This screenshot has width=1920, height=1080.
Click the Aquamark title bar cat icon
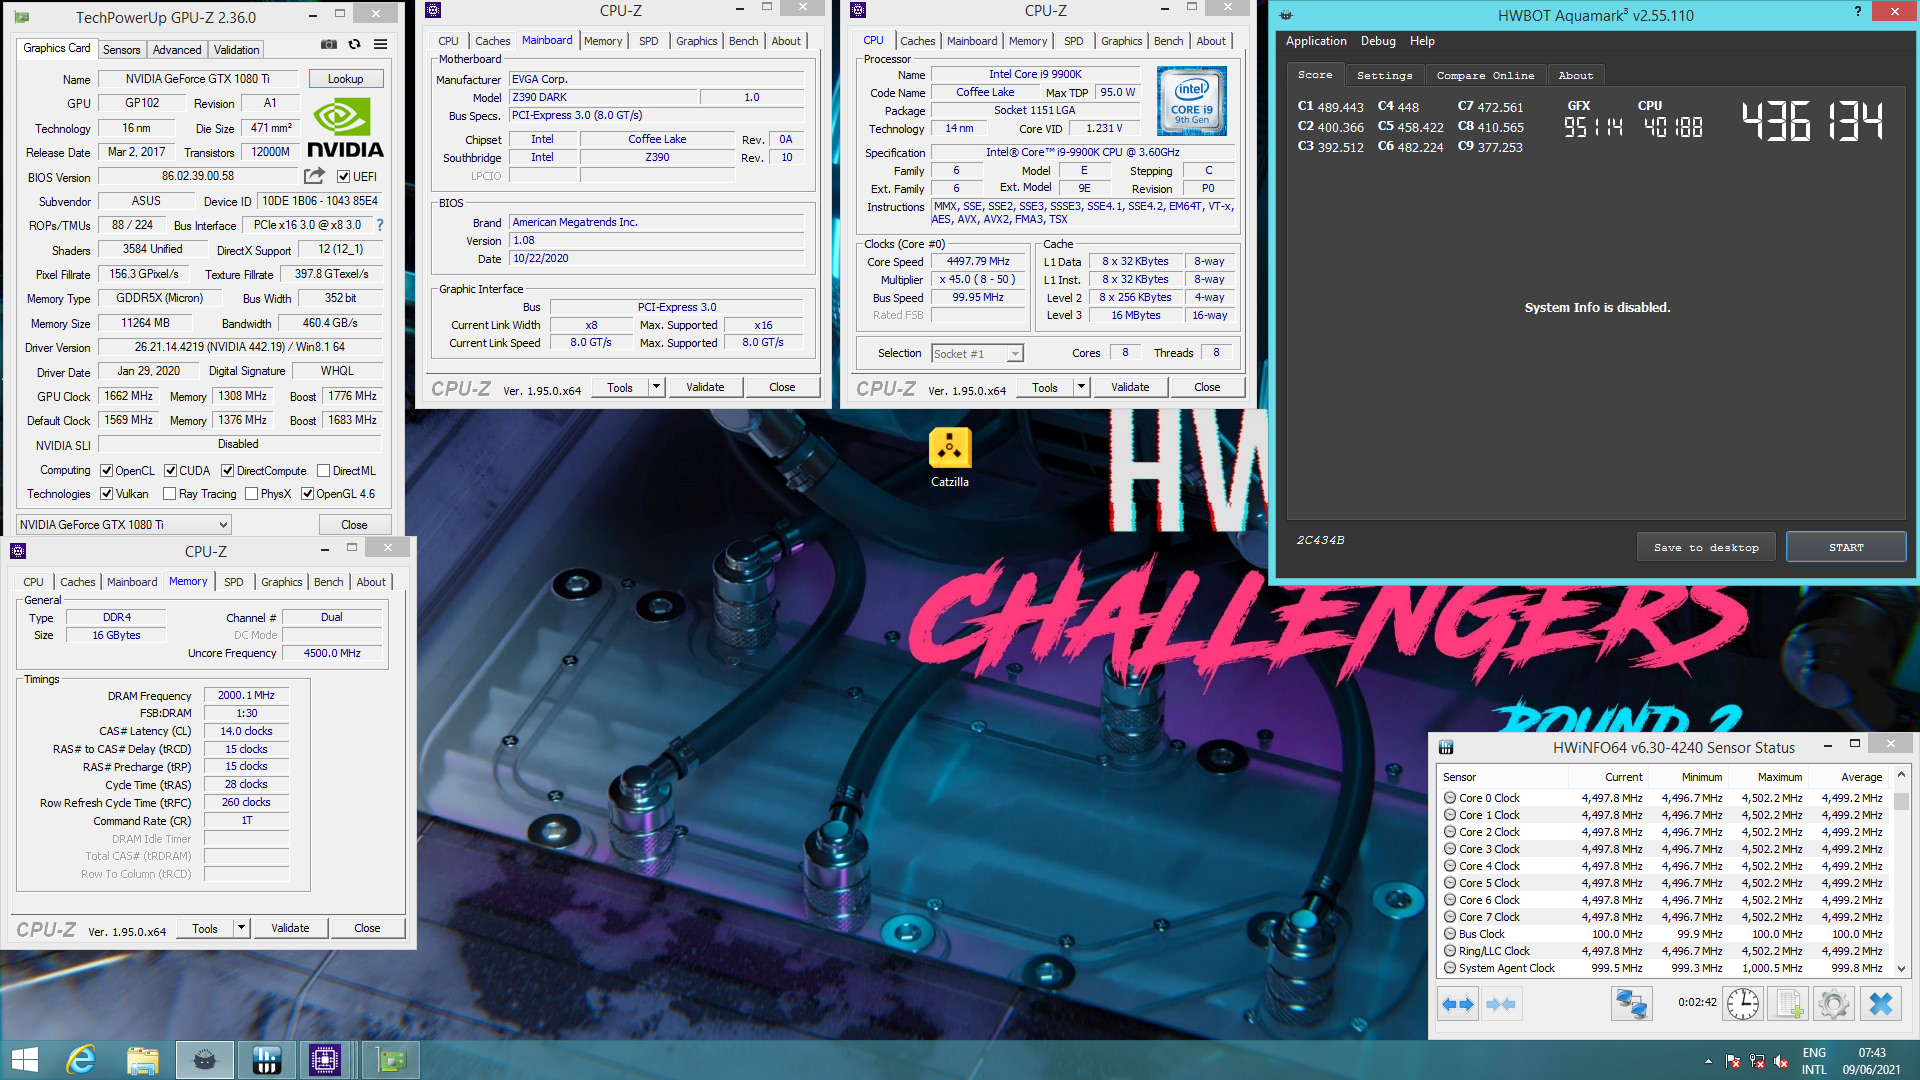pos(1286,15)
